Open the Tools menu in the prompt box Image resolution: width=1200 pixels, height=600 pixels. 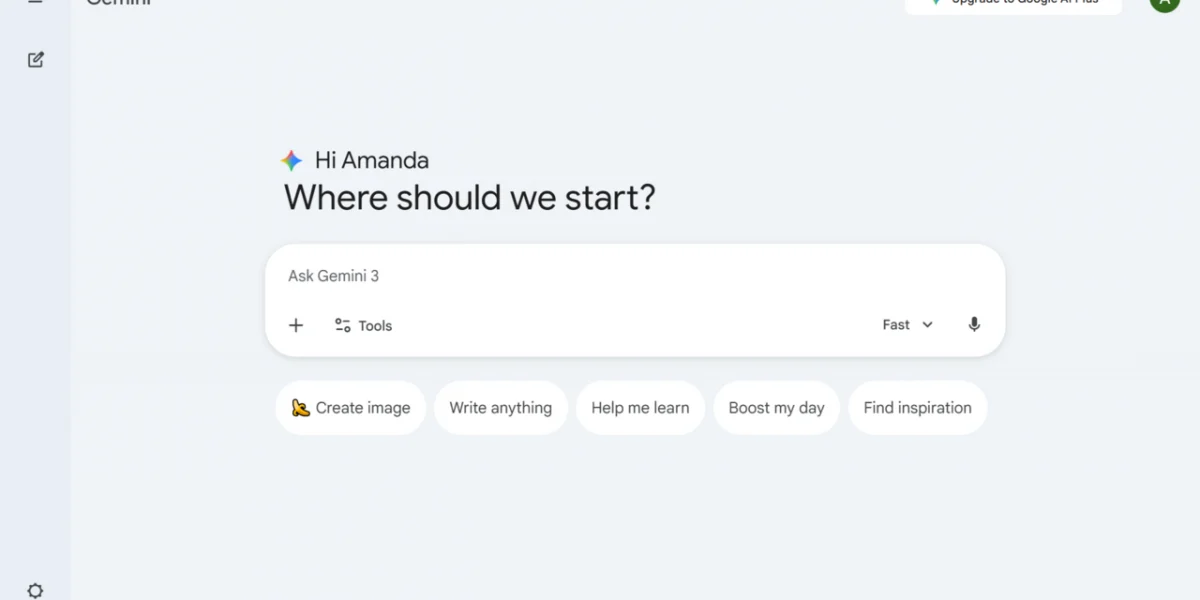click(x=363, y=325)
